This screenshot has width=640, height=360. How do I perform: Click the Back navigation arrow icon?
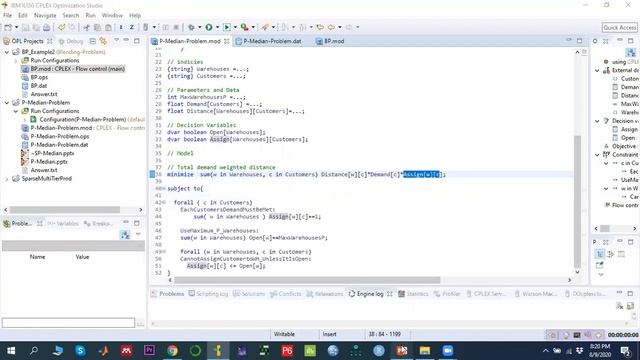pyautogui.click(x=331, y=27)
